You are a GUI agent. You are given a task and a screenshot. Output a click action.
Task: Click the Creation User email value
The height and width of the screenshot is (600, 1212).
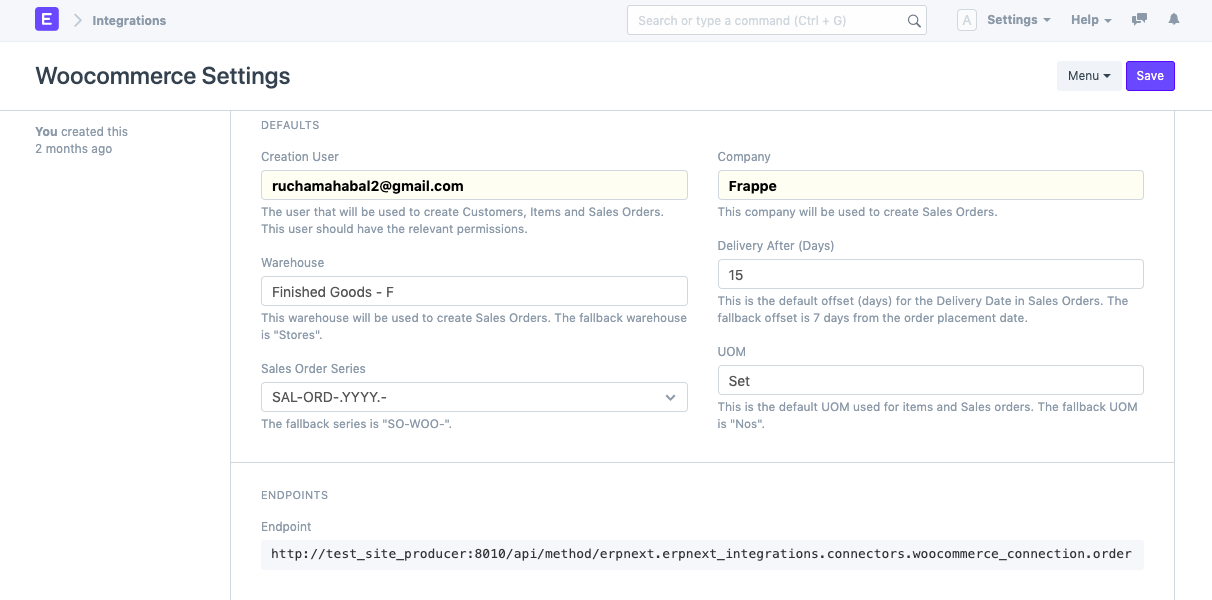coord(474,185)
